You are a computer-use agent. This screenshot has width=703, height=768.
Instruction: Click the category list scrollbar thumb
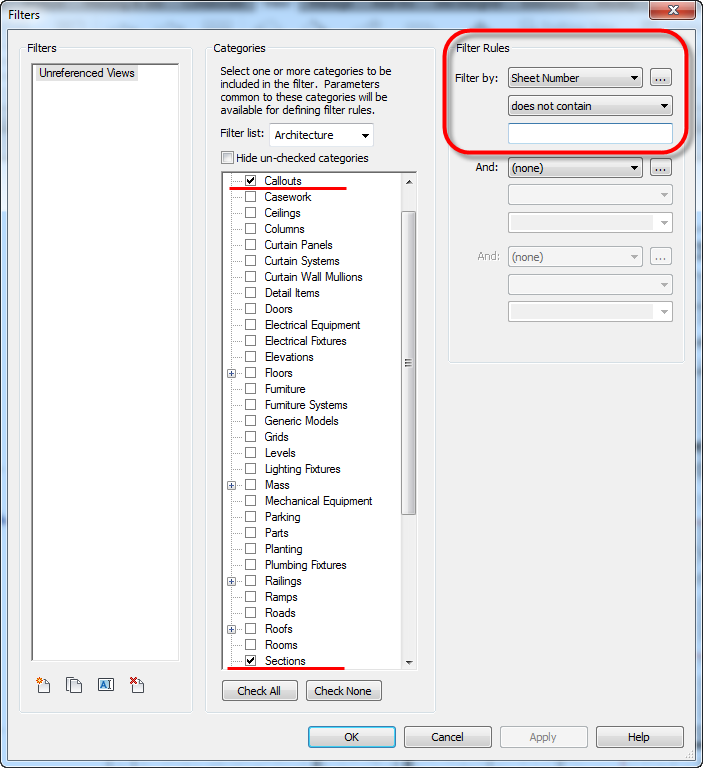point(408,362)
